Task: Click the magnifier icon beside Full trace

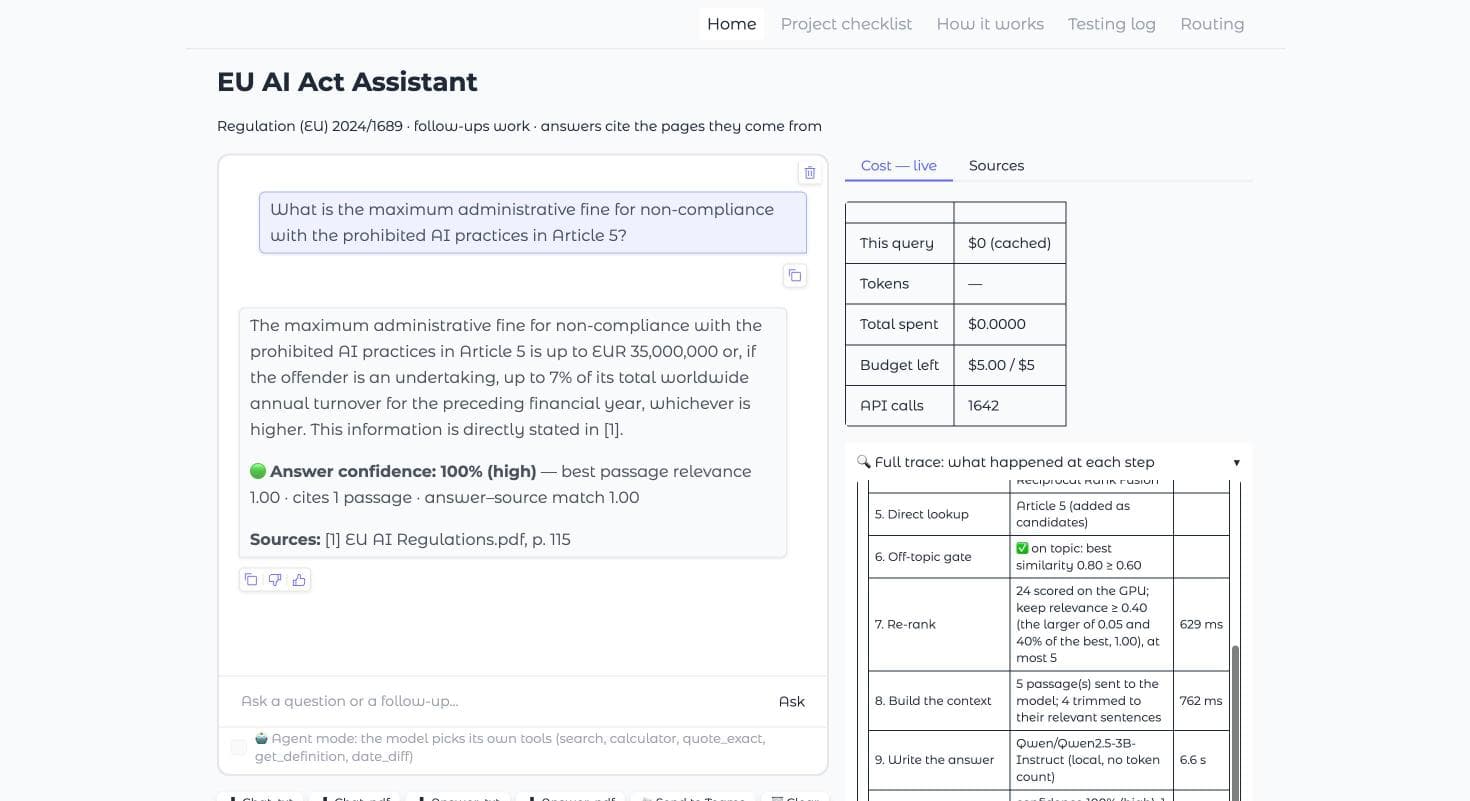Action: (864, 462)
